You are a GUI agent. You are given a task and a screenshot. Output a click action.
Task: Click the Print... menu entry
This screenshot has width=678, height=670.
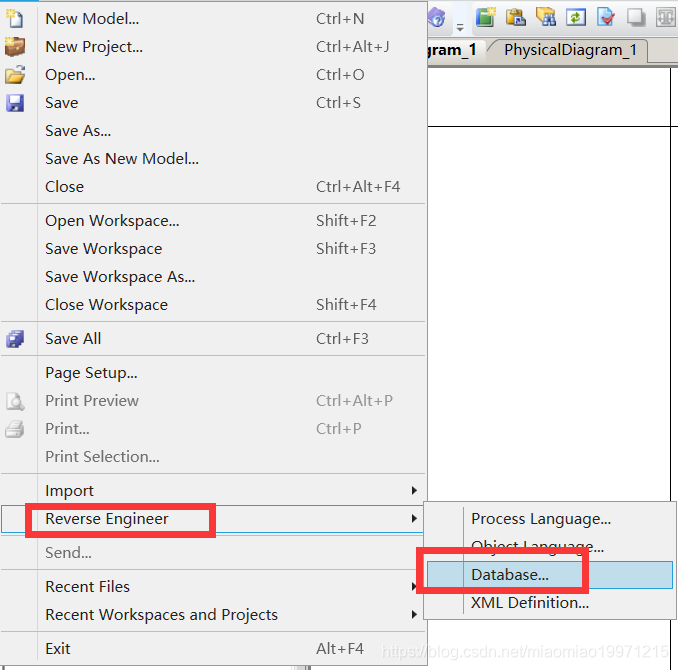click(x=214, y=429)
